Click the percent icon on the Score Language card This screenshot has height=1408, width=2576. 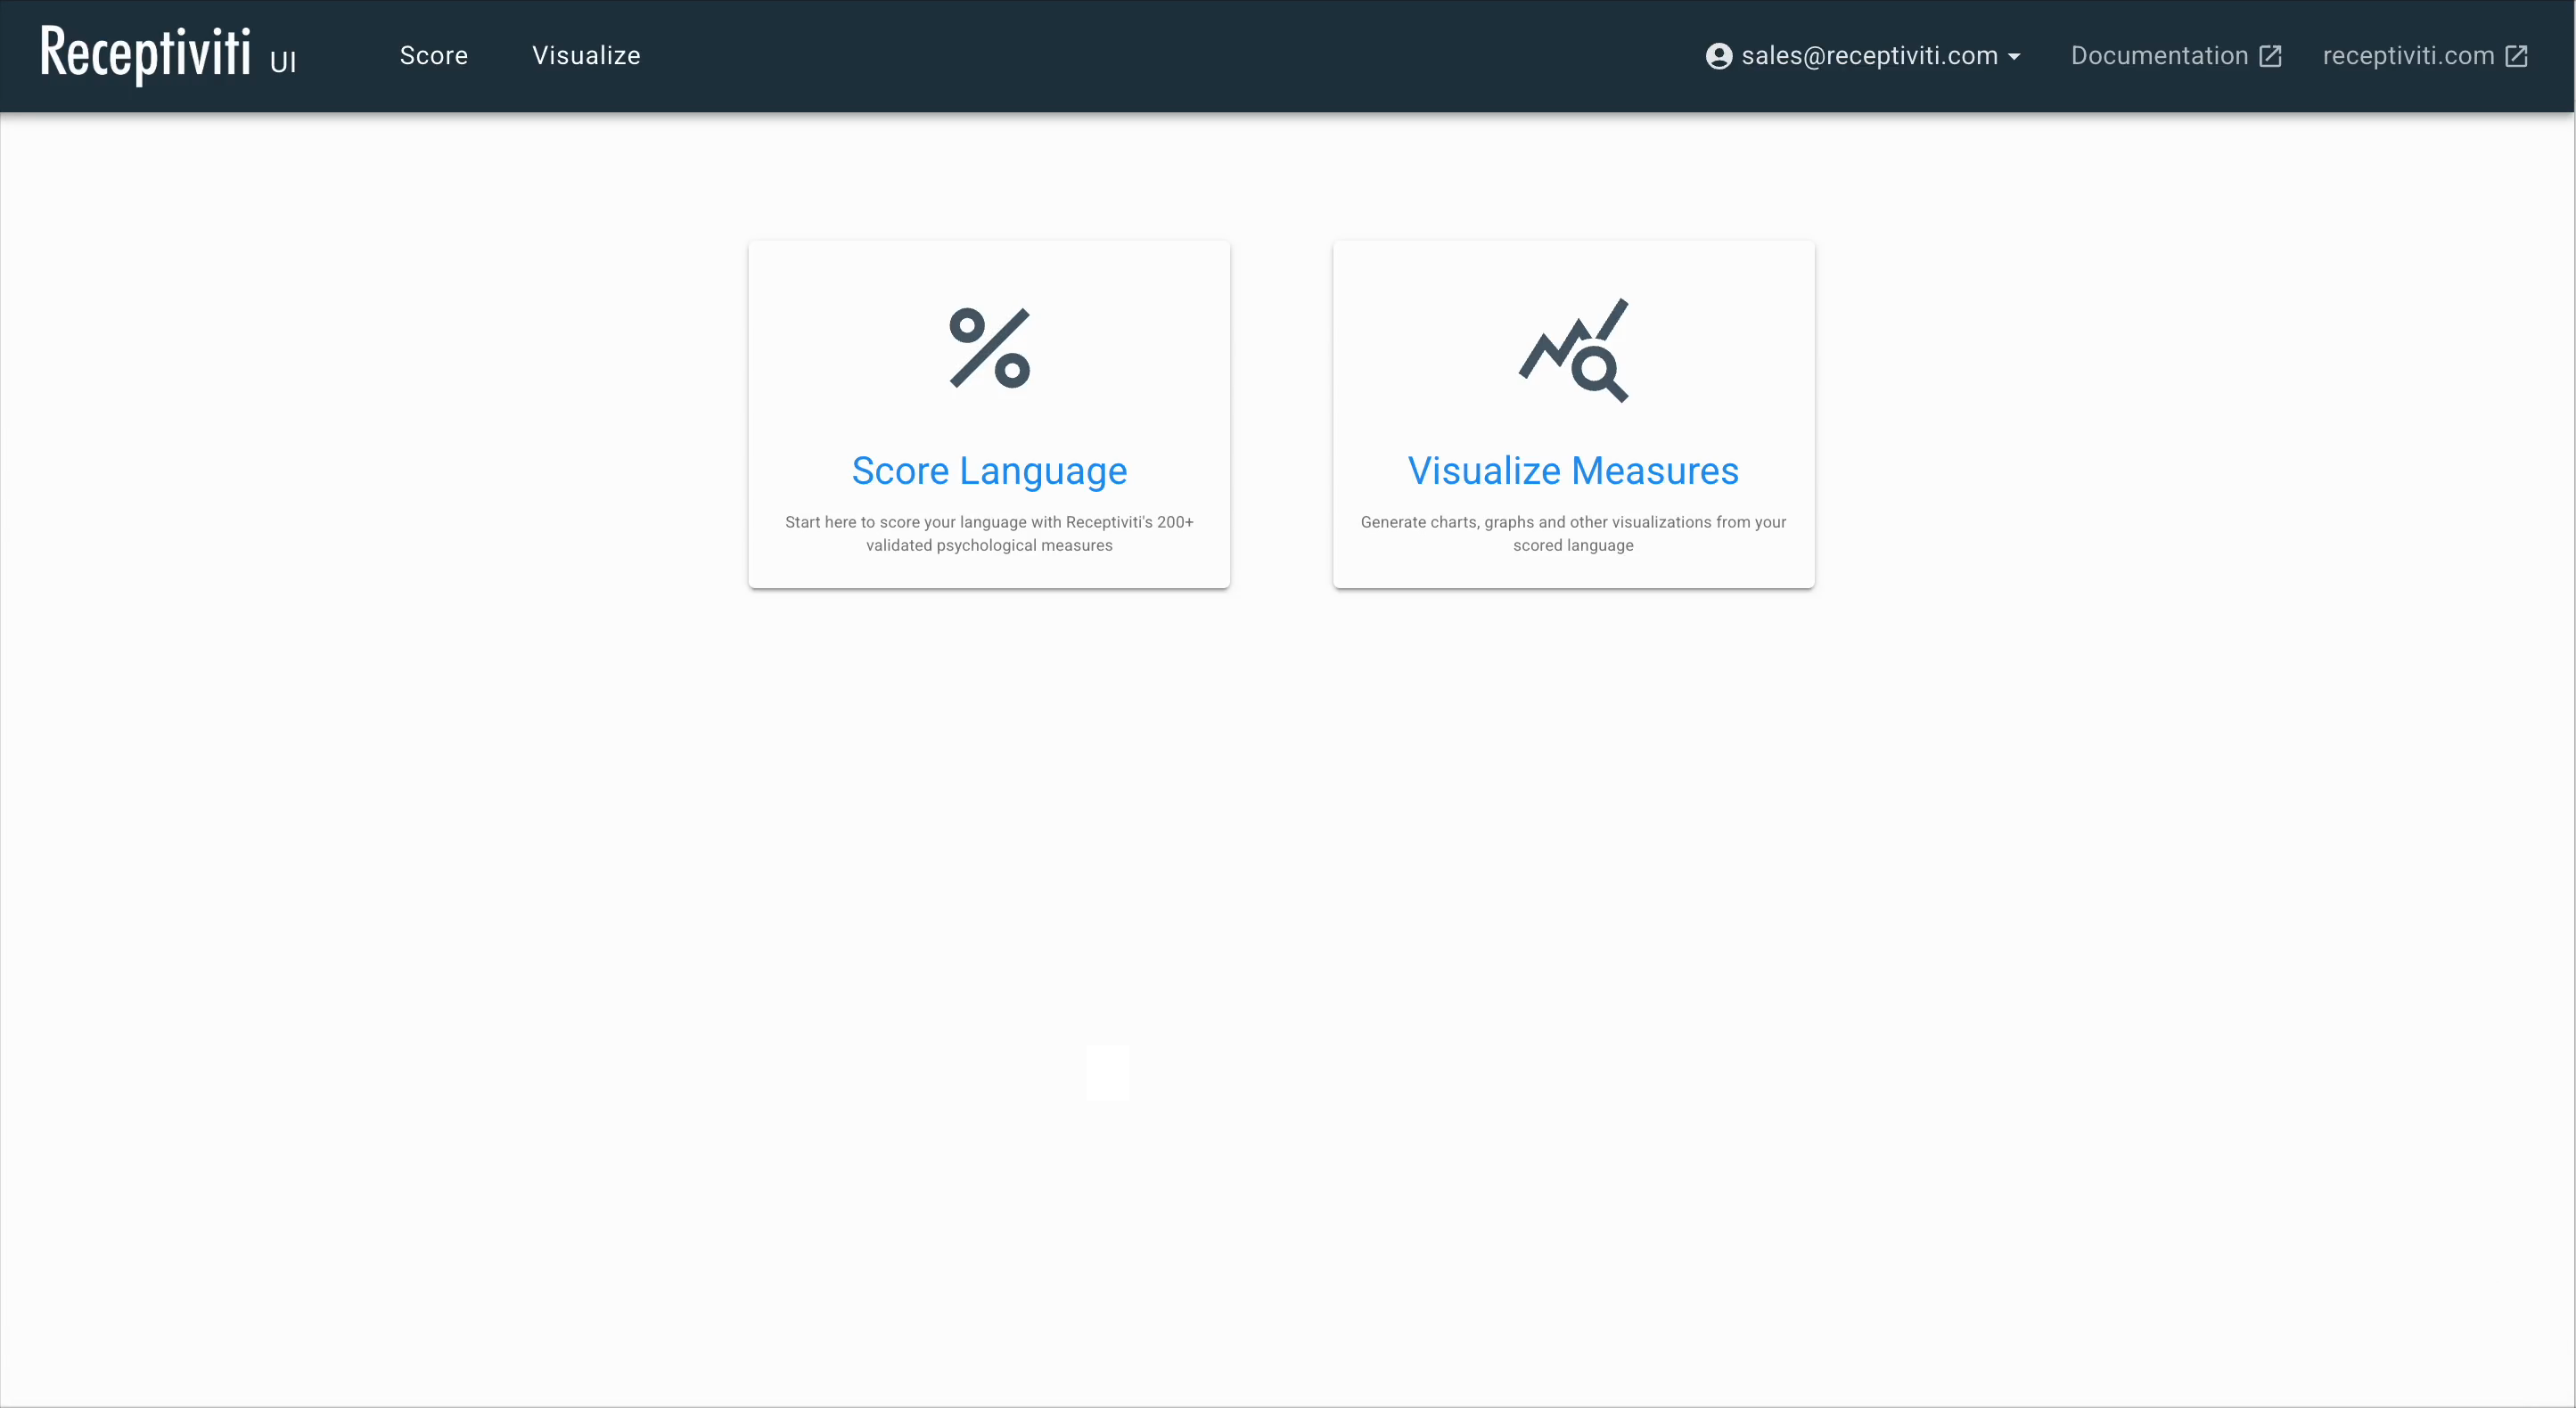point(989,348)
